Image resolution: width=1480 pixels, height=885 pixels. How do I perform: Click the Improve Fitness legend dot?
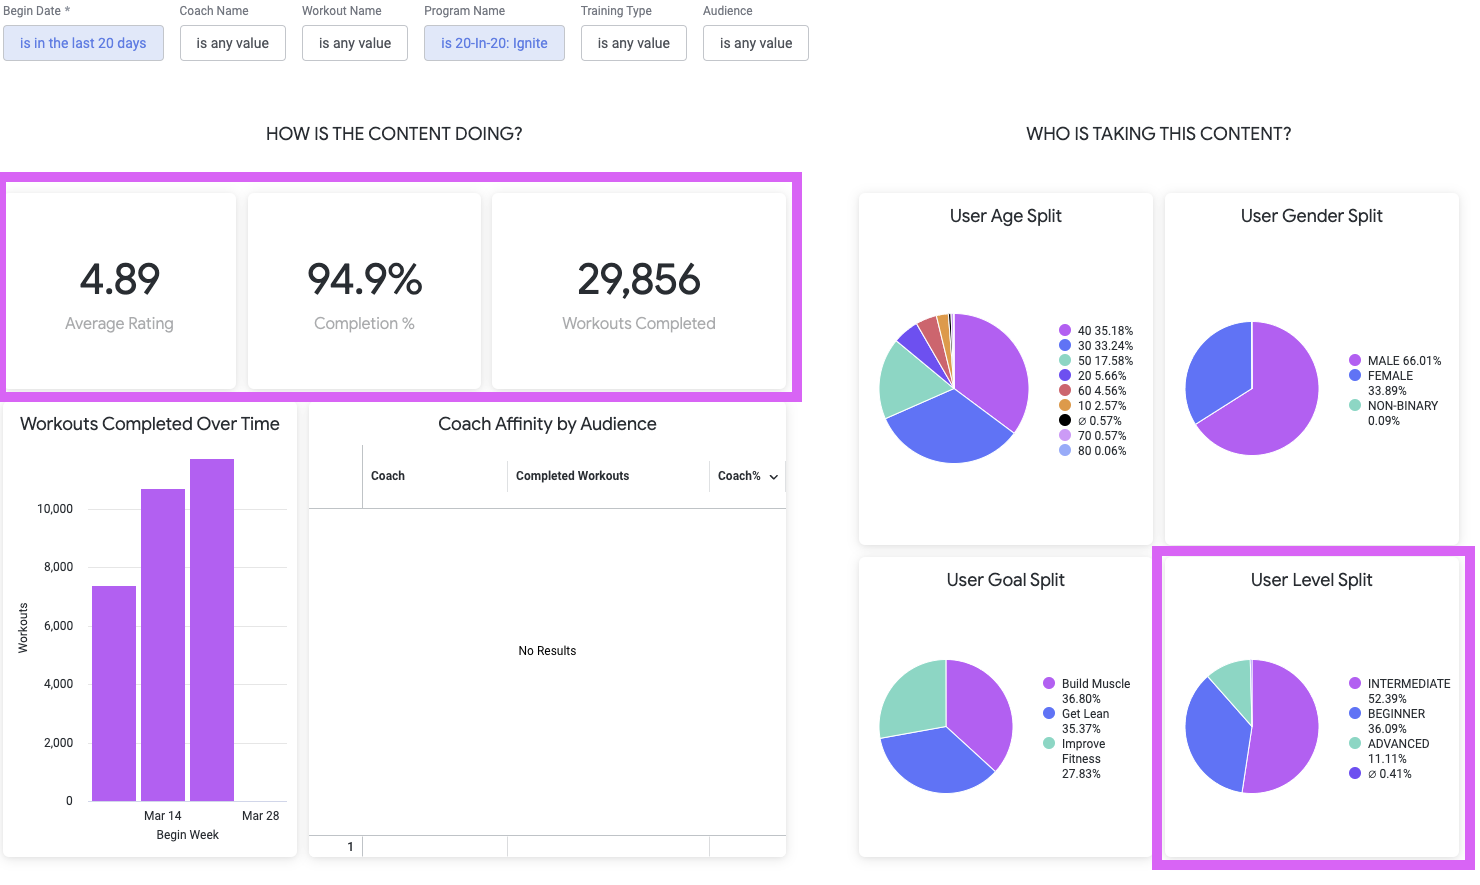click(1049, 743)
